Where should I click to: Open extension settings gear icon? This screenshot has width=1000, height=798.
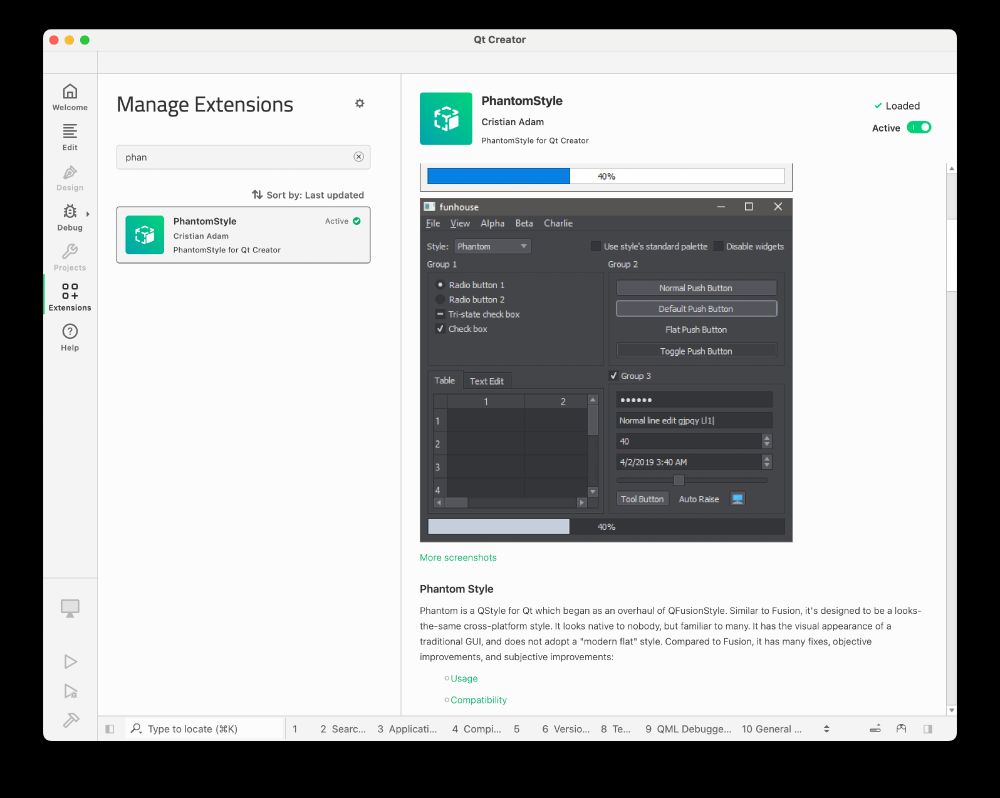pos(360,103)
